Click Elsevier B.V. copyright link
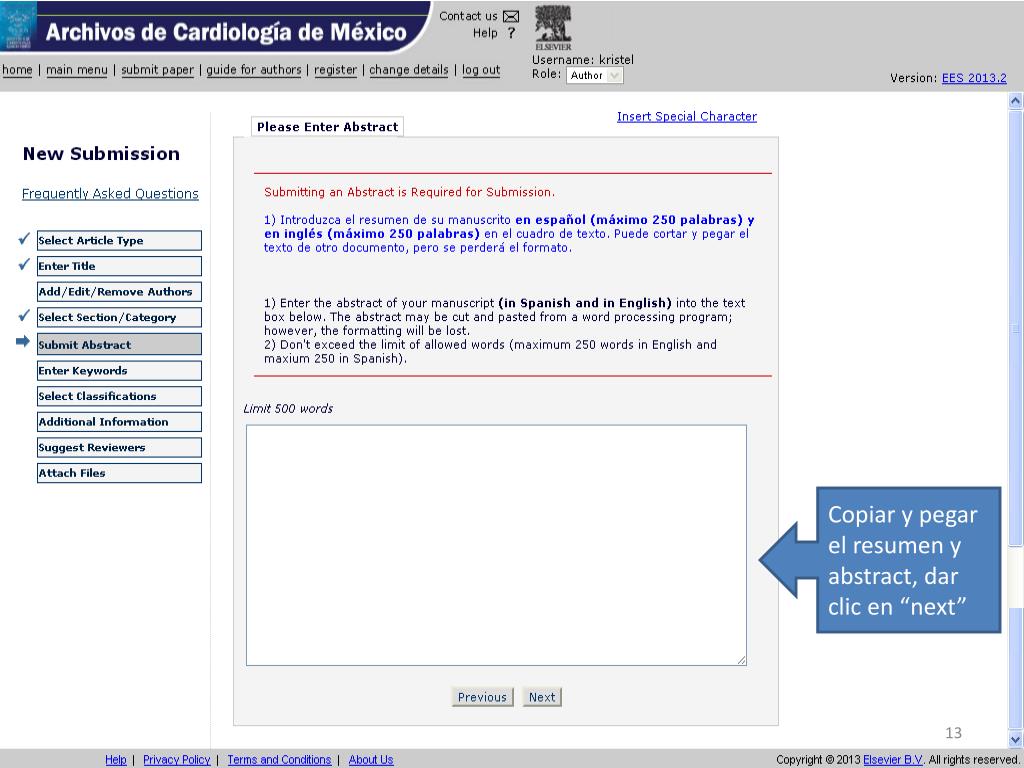This screenshot has height=768, width=1024. point(893,760)
